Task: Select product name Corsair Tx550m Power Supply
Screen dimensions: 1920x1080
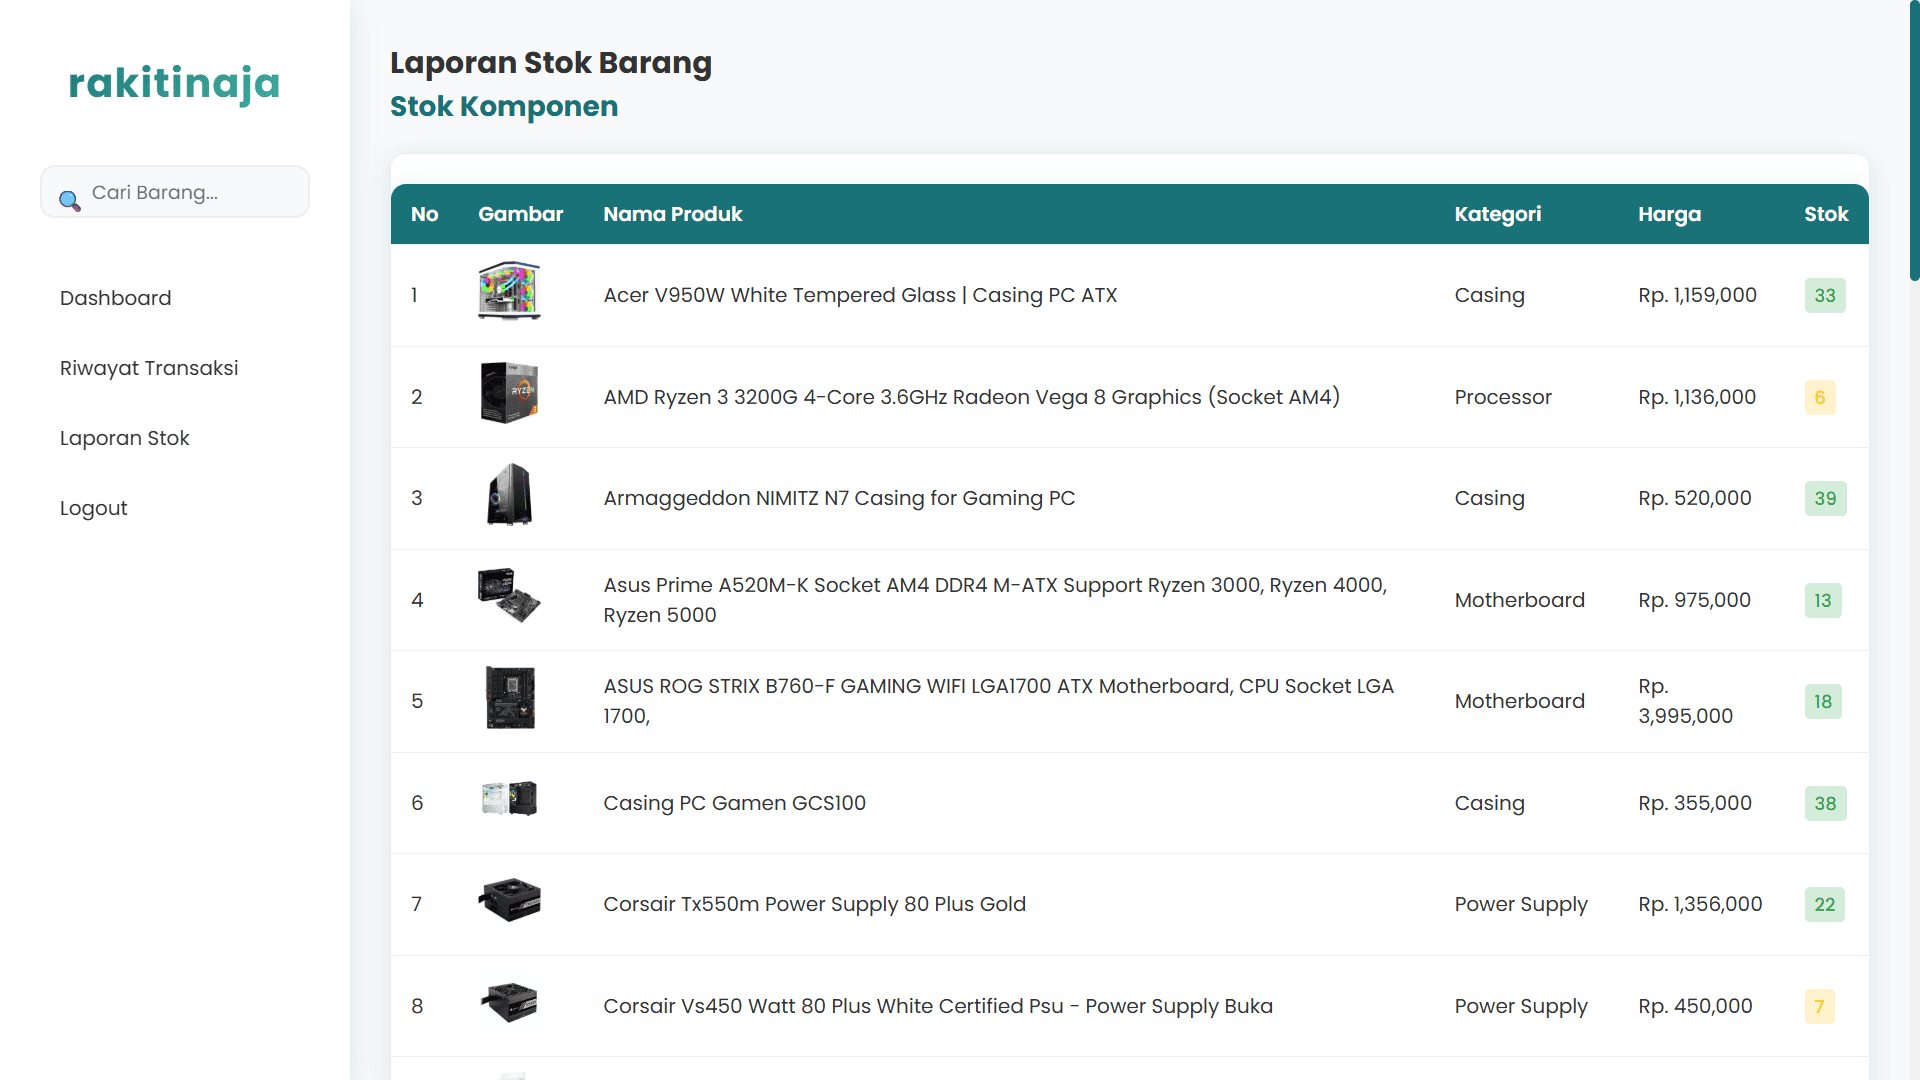Action: tap(814, 904)
